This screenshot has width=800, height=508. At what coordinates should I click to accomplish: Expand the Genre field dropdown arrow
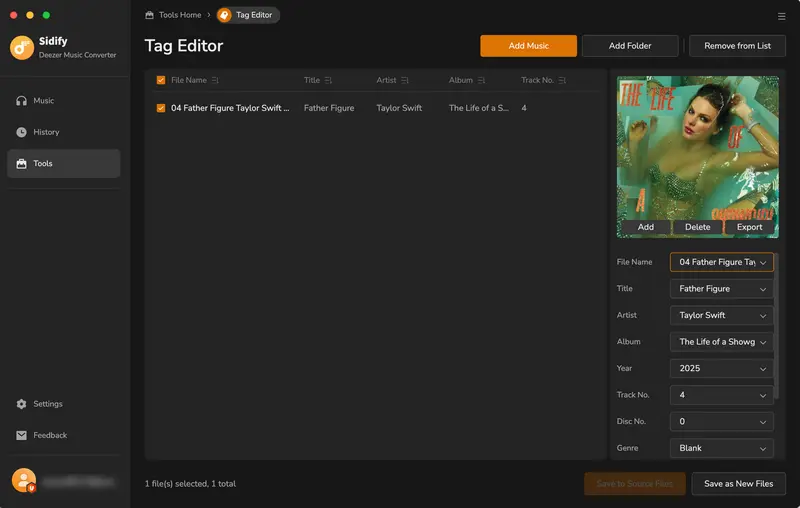tap(763, 449)
